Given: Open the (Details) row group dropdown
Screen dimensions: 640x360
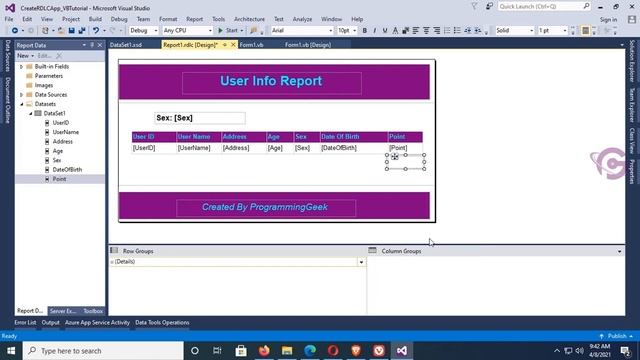Looking at the screenshot, I should point(361,262).
